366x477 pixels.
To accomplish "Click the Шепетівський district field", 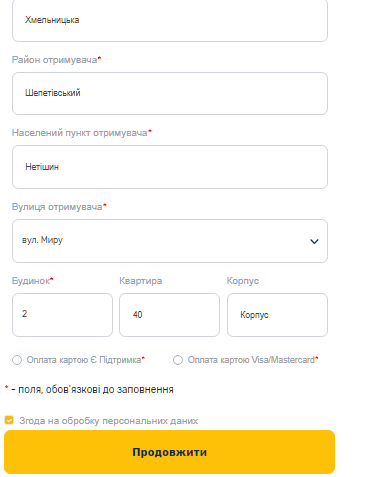I will point(170,94).
